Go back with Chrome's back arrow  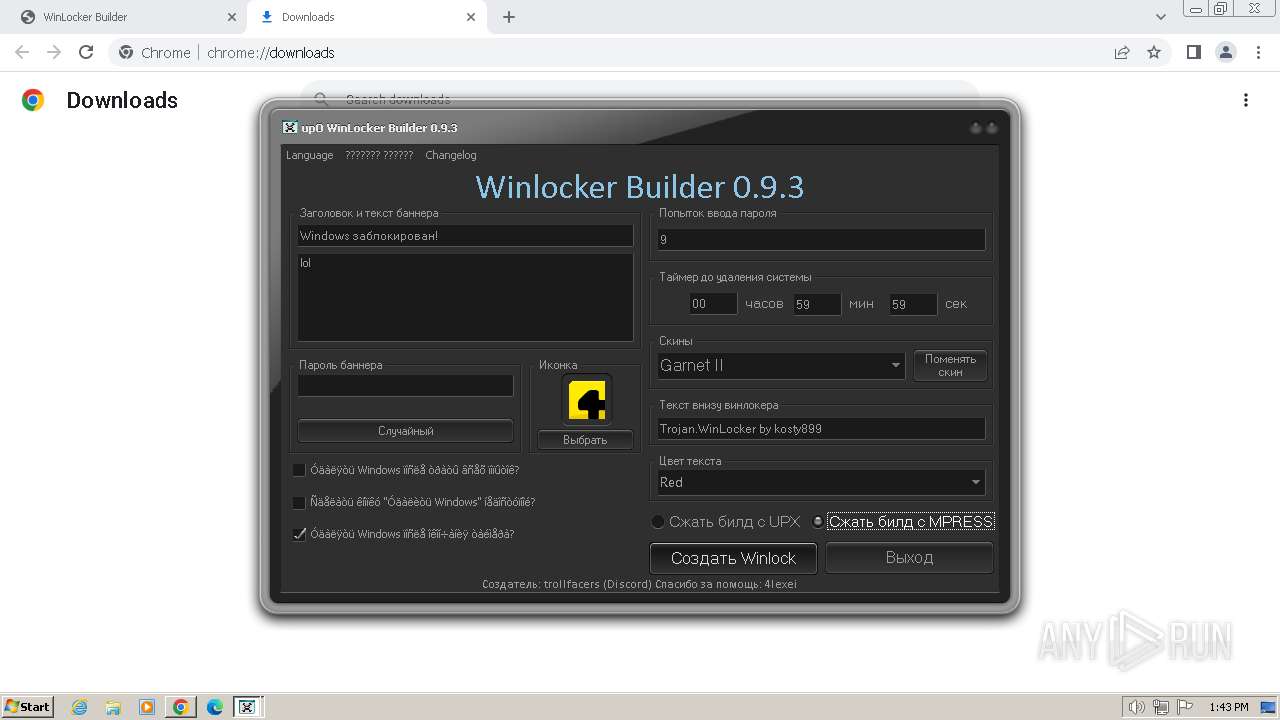pyautogui.click(x=22, y=52)
